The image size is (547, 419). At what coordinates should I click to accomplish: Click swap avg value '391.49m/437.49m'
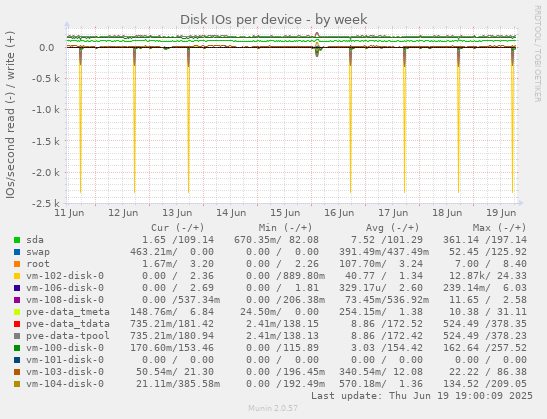[384, 252]
